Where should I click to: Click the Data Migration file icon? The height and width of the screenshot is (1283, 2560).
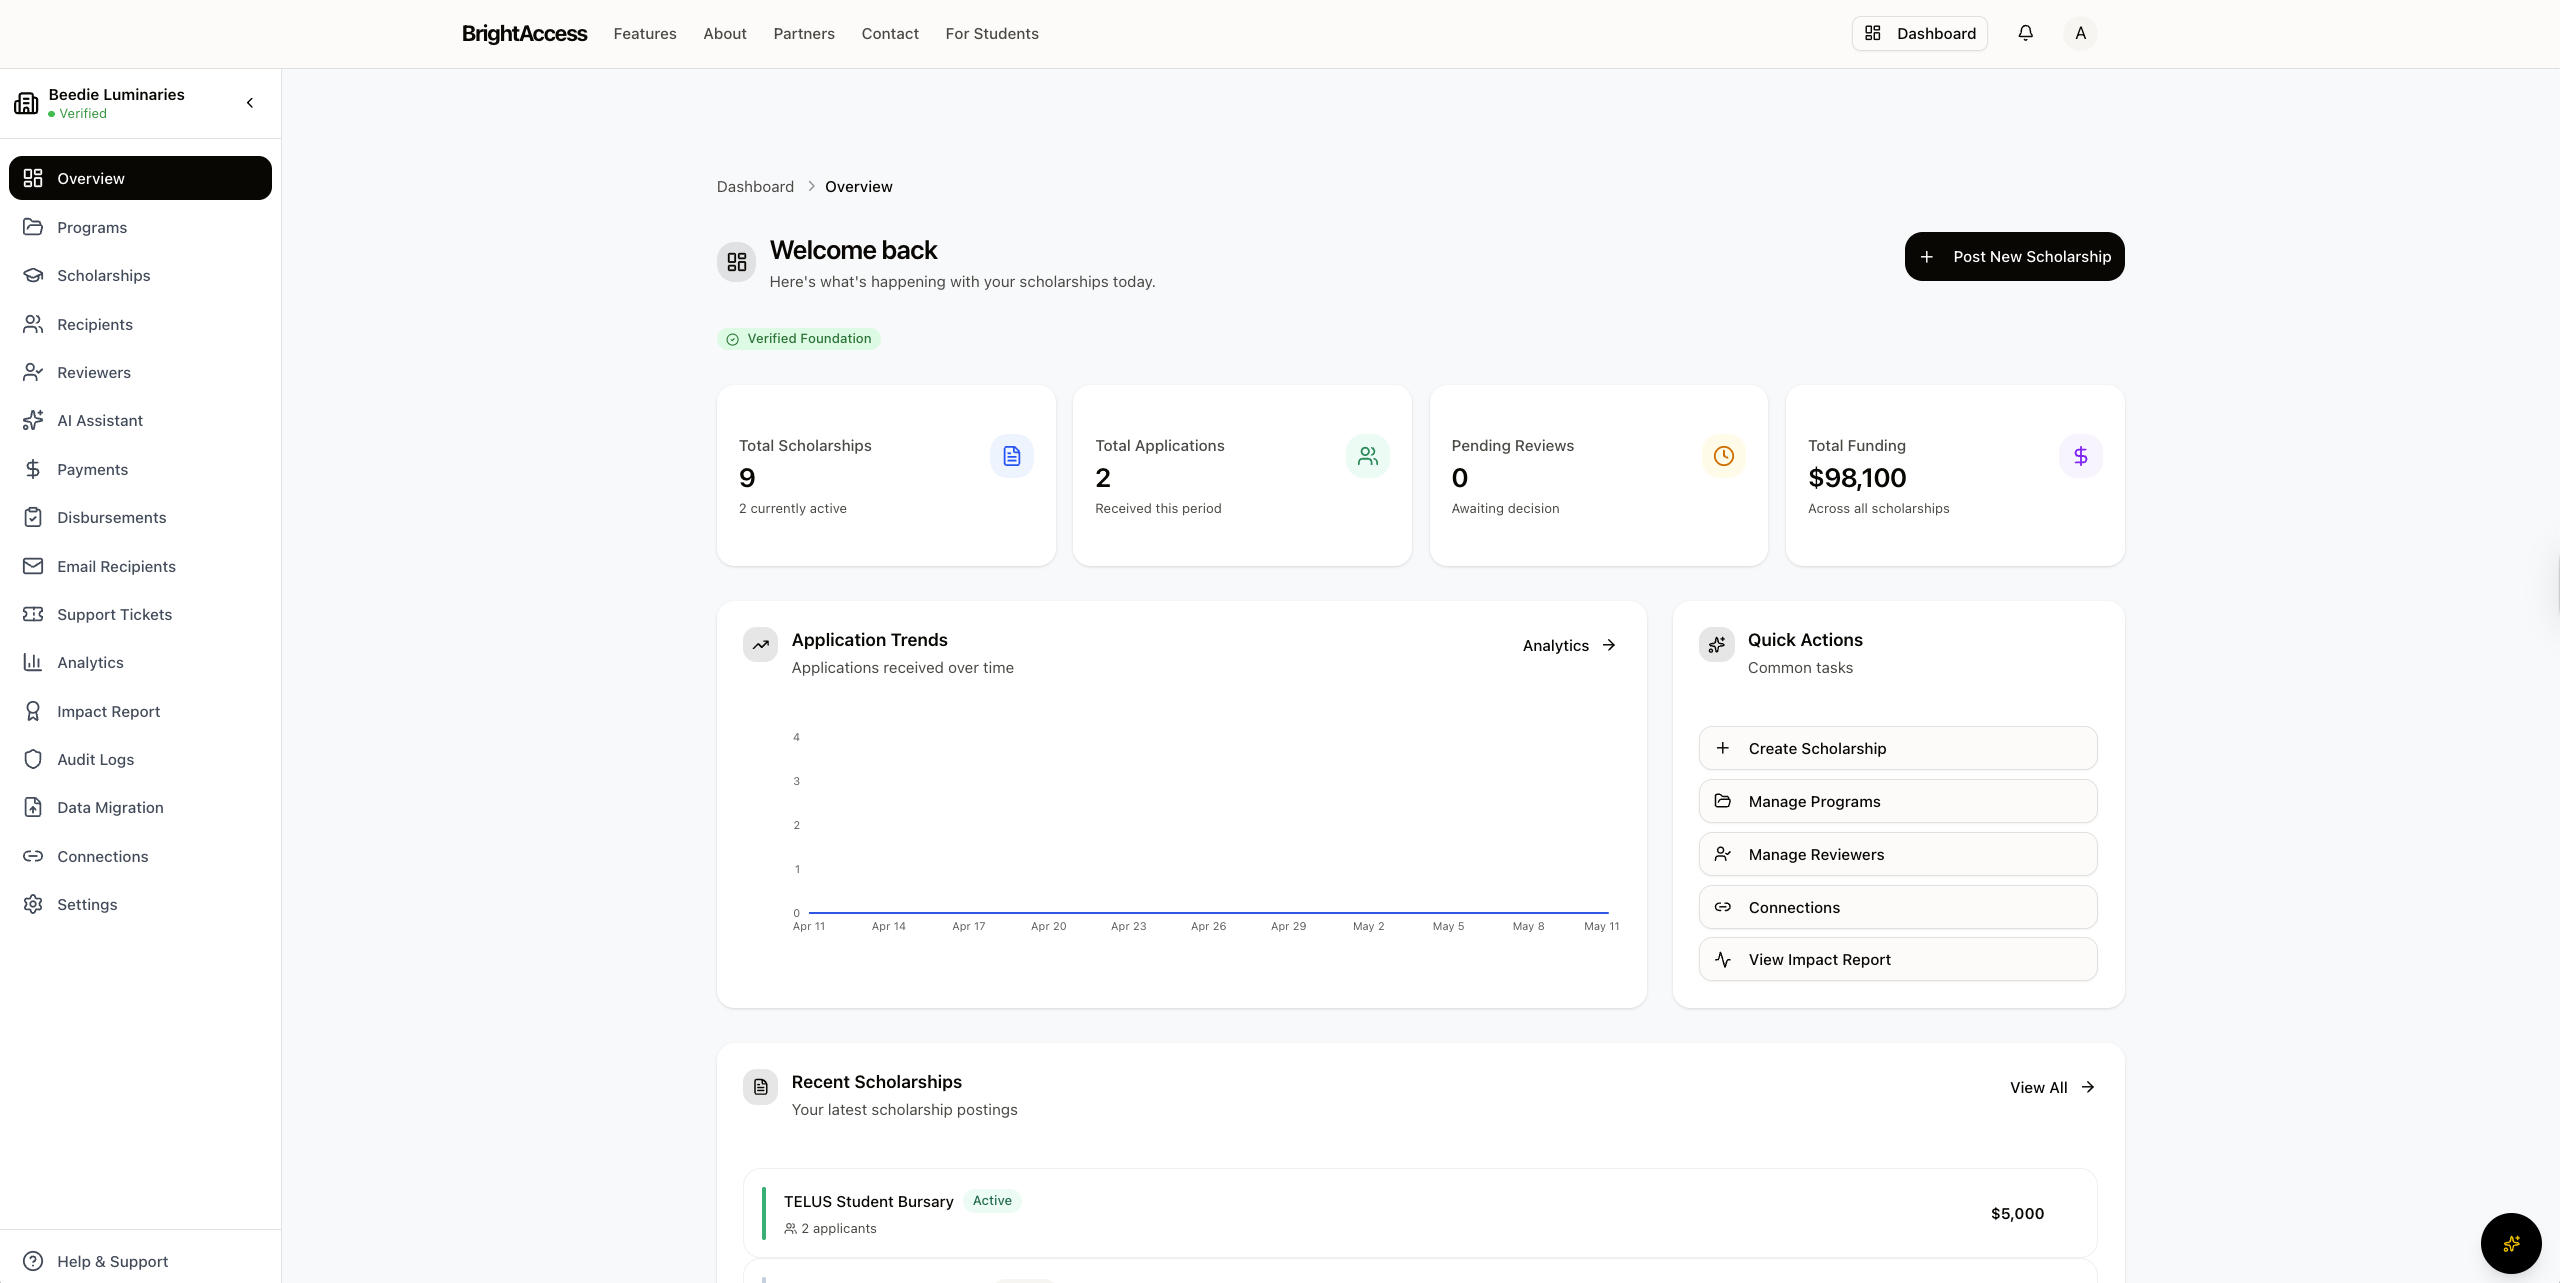[x=33, y=807]
